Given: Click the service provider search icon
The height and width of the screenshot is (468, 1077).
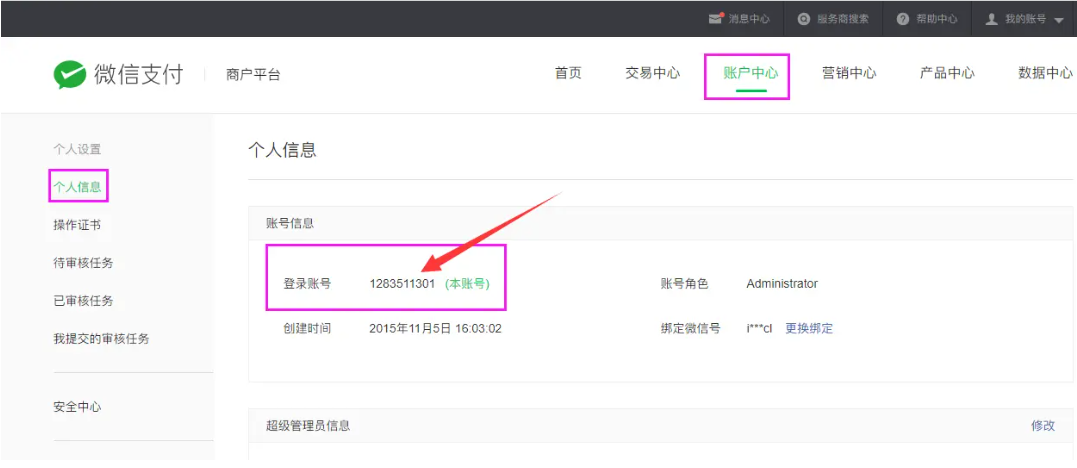Looking at the screenshot, I should (x=804, y=19).
